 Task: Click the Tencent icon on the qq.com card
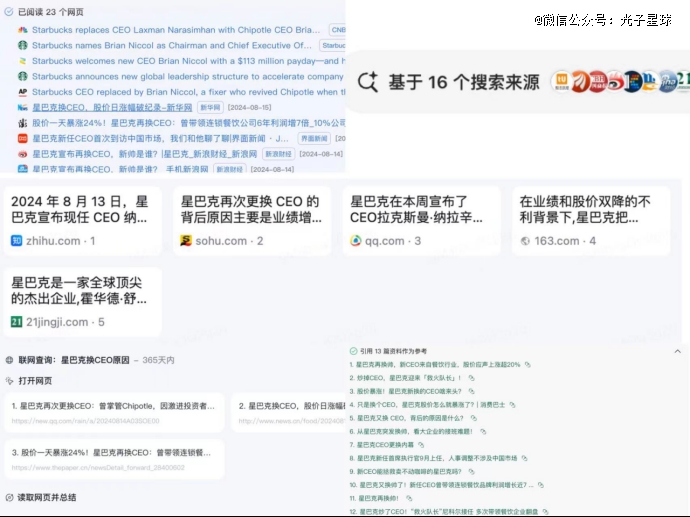pyautogui.click(x=355, y=241)
